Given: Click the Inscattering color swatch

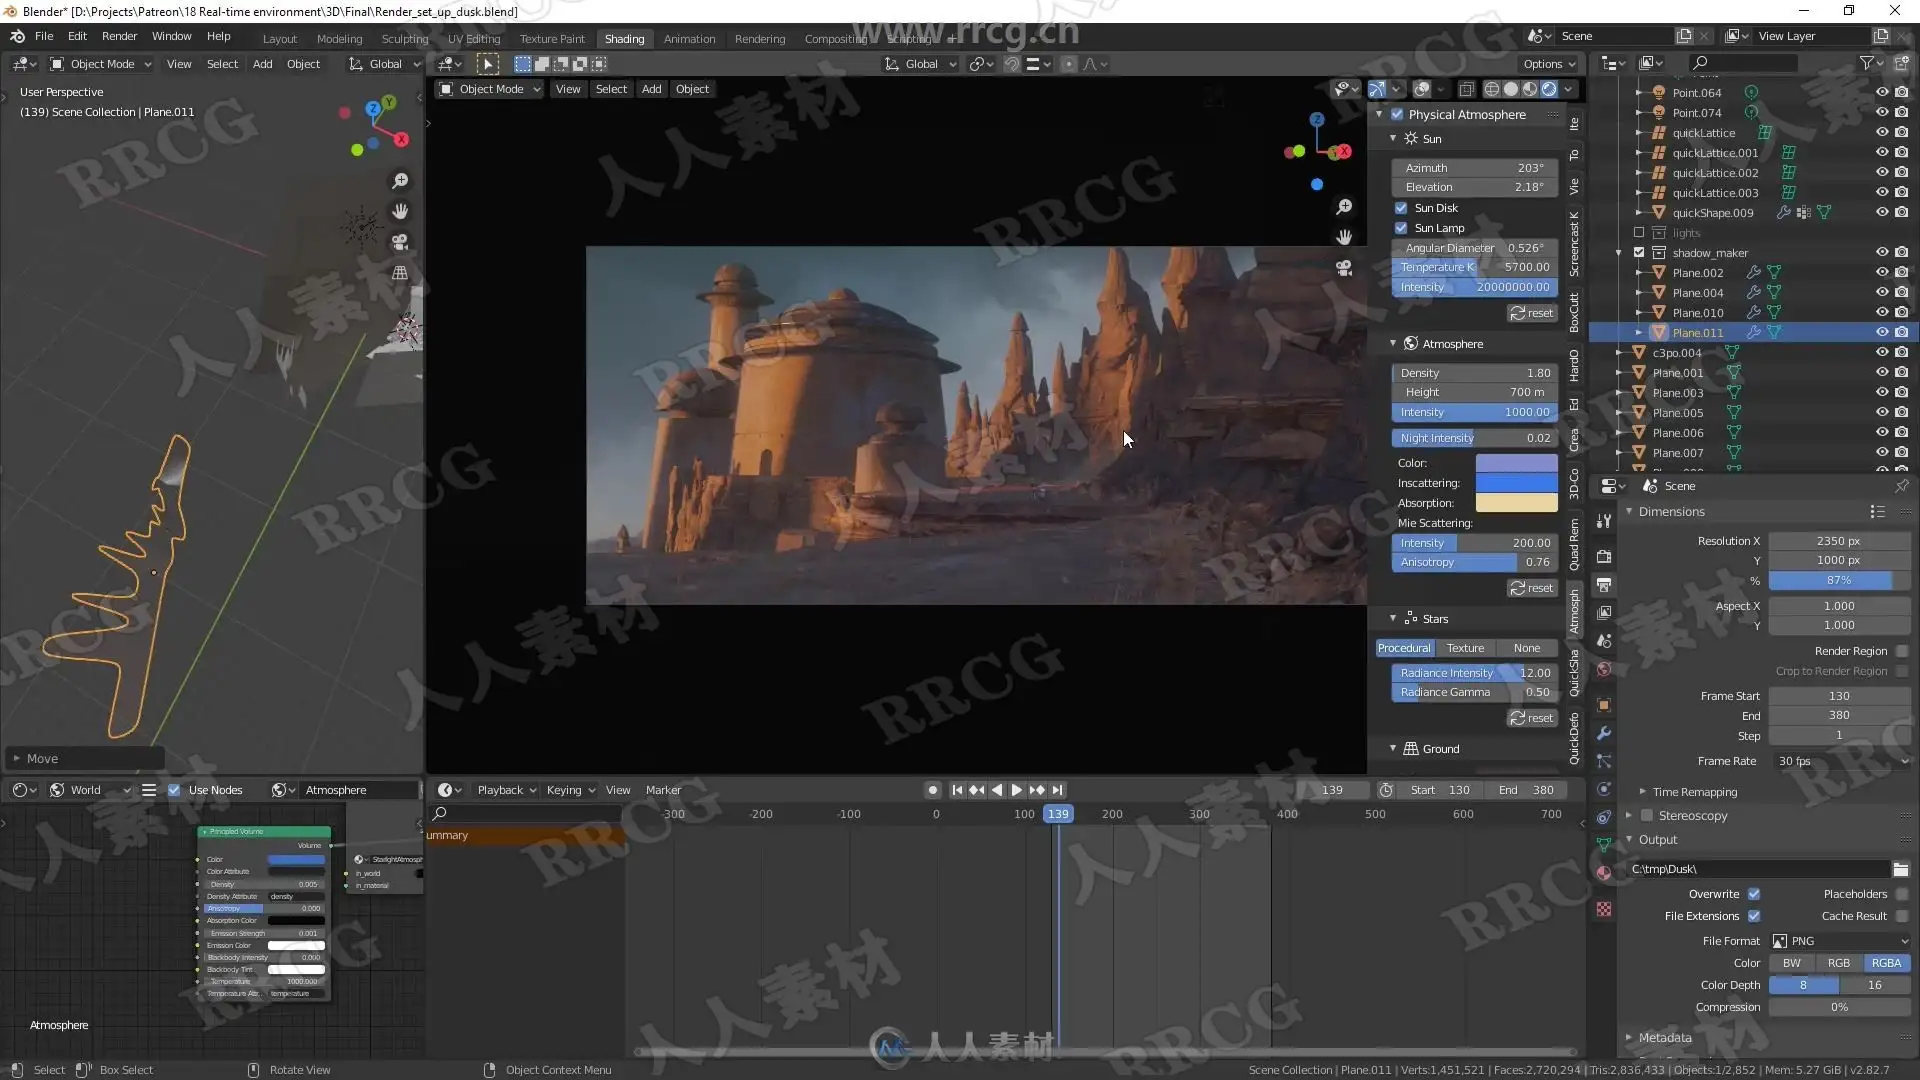Looking at the screenshot, I should coord(1516,483).
